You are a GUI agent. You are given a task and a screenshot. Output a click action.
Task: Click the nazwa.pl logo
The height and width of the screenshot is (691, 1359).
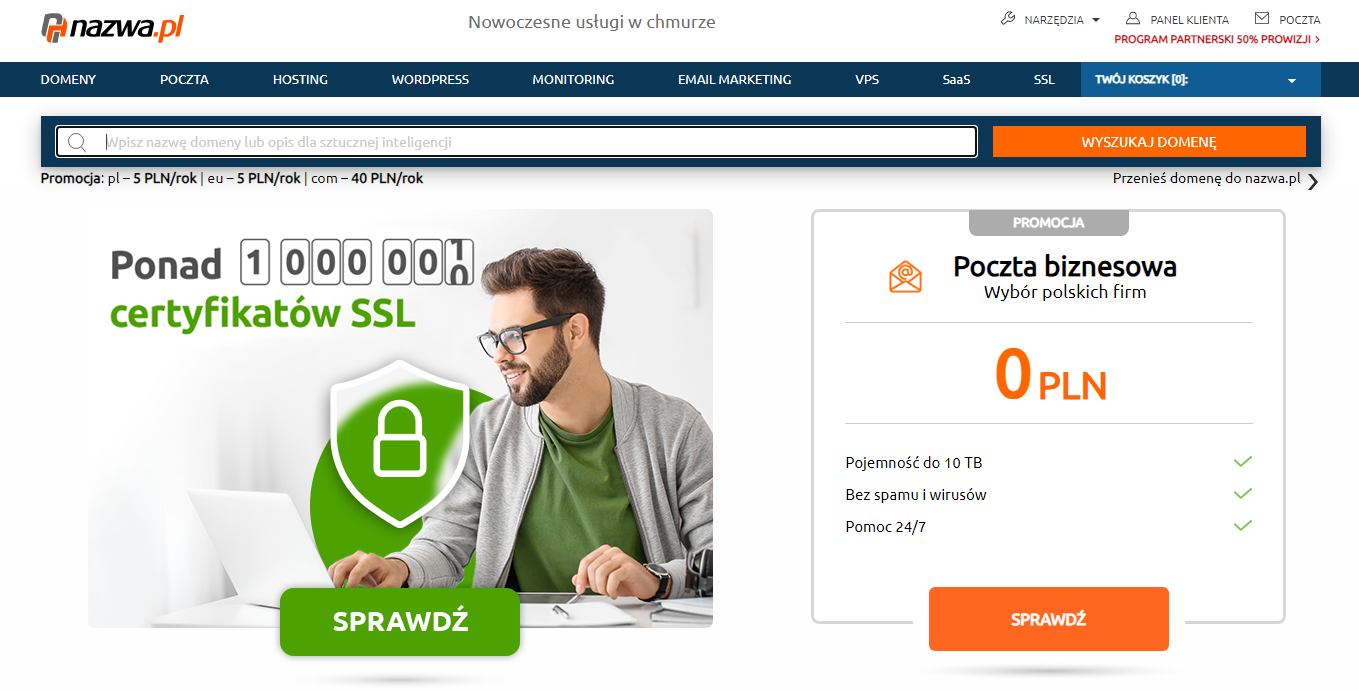(112, 27)
